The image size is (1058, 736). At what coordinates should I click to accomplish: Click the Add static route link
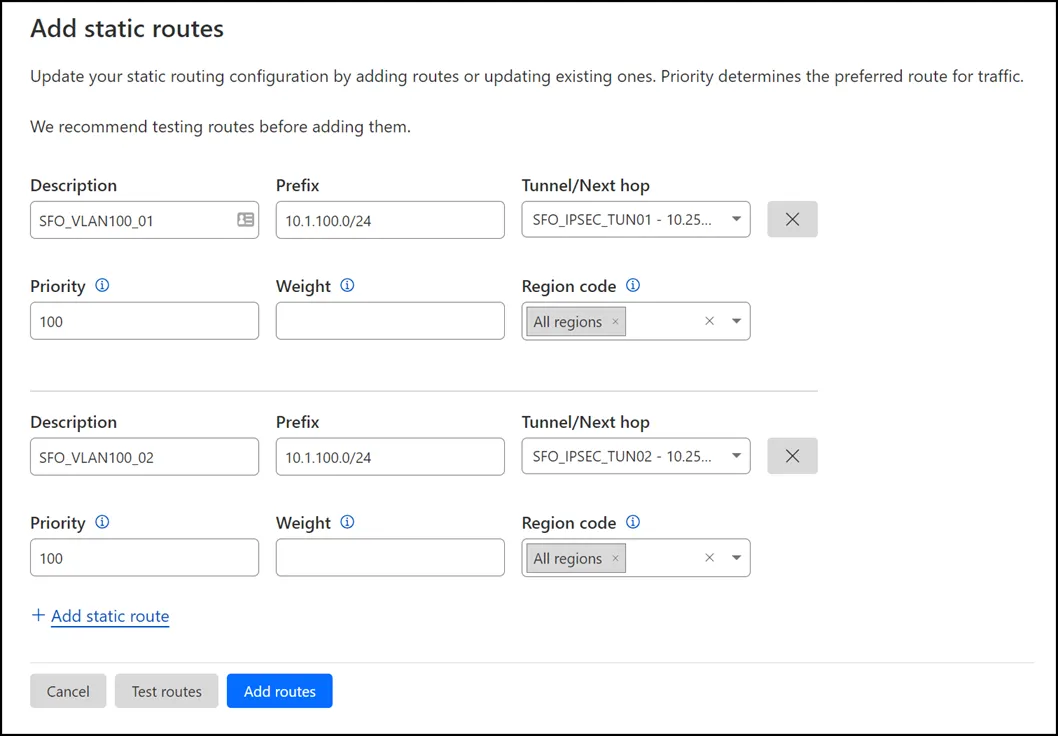(x=100, y=616)
